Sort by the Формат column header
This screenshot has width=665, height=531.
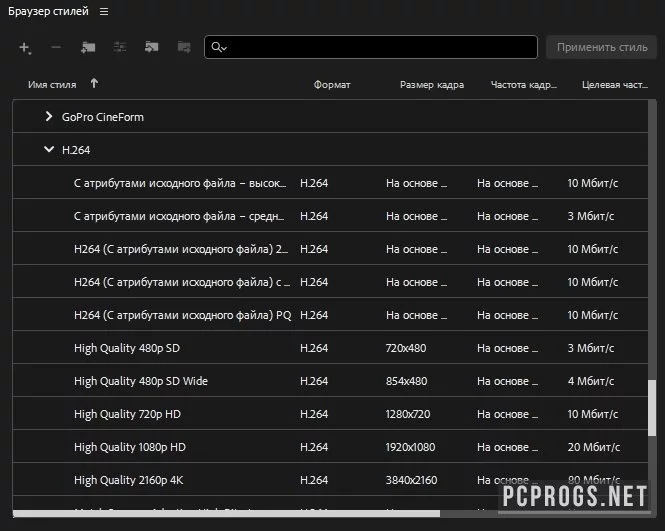click(x=332, y=85)
